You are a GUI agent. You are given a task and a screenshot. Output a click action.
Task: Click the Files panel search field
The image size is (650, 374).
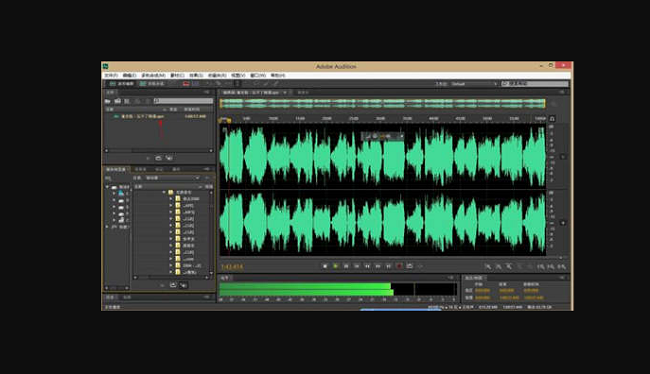tap(183, 101)
